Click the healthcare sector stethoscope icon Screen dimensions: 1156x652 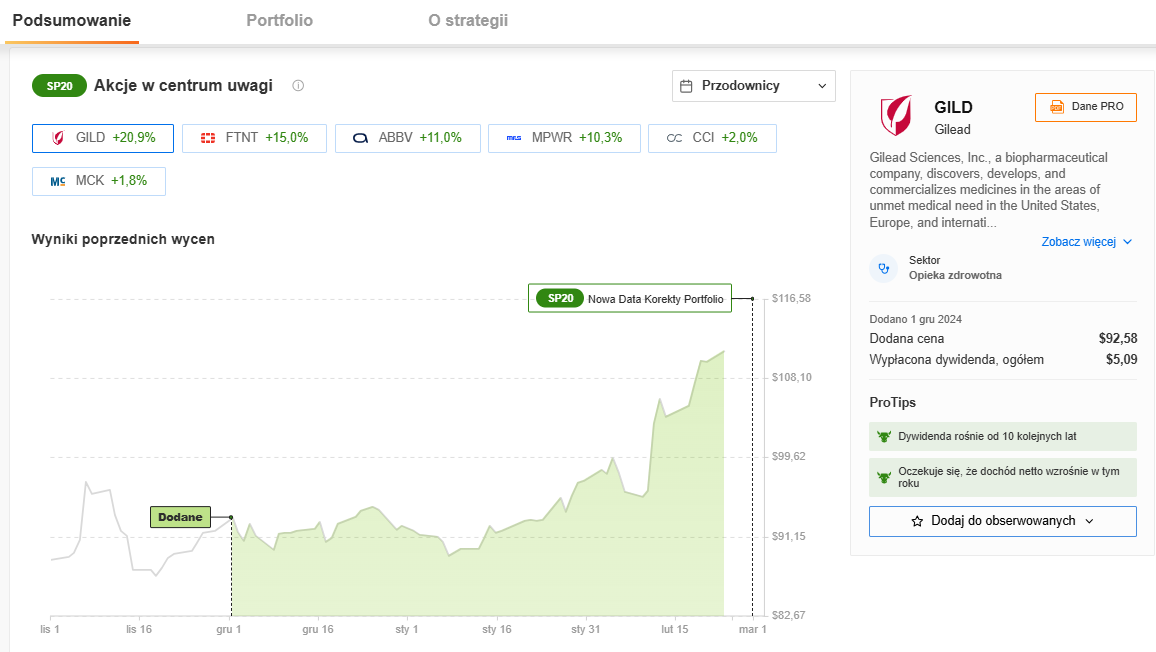[x=884, y=268]
